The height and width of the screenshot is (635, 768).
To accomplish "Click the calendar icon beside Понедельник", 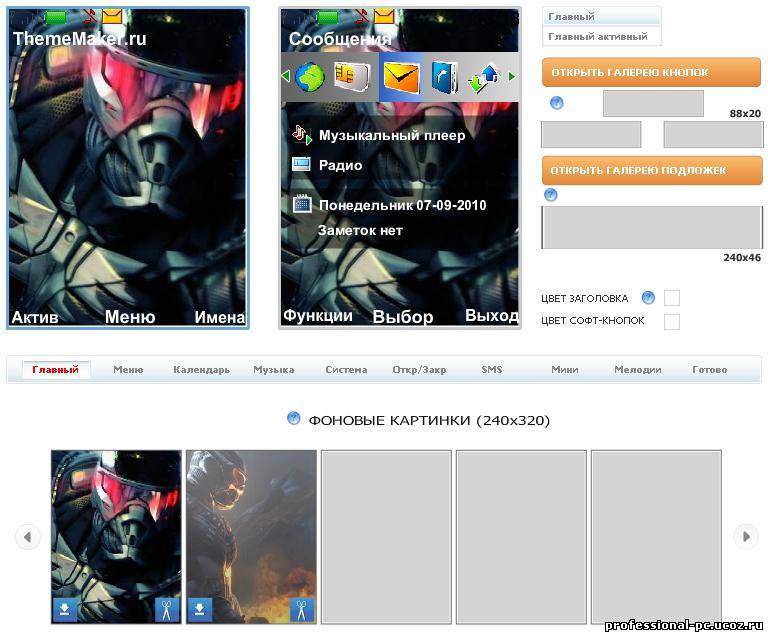I will (x=302, y=203).
